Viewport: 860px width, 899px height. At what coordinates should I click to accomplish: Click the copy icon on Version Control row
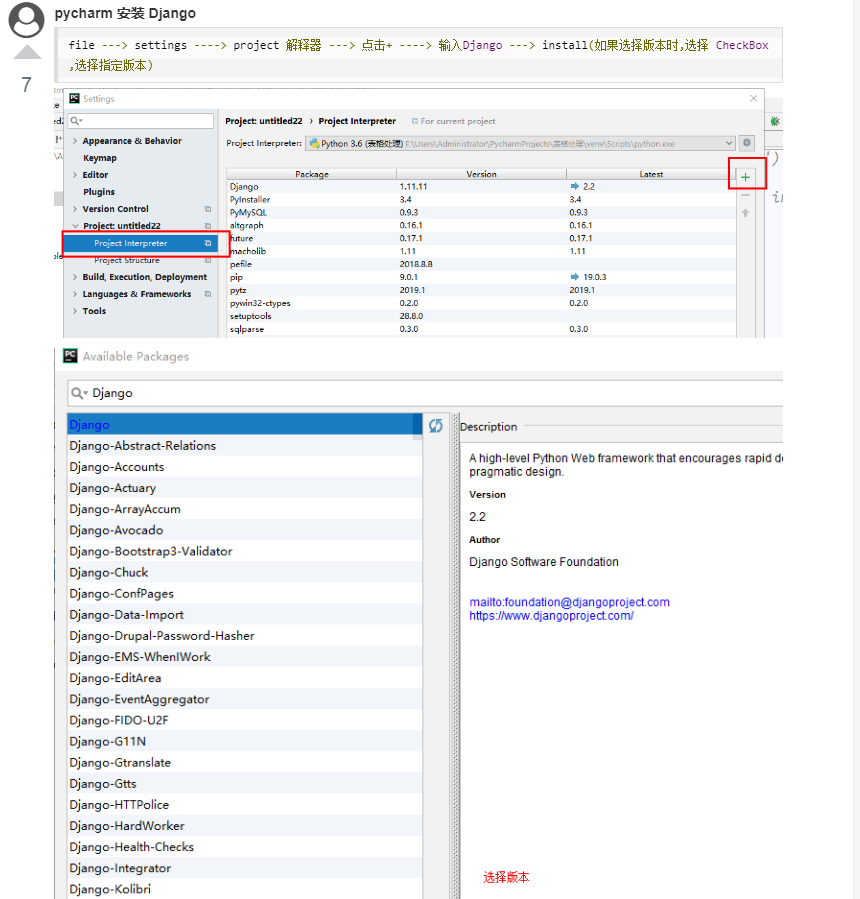pyautogui.click(x=208, y=209)
